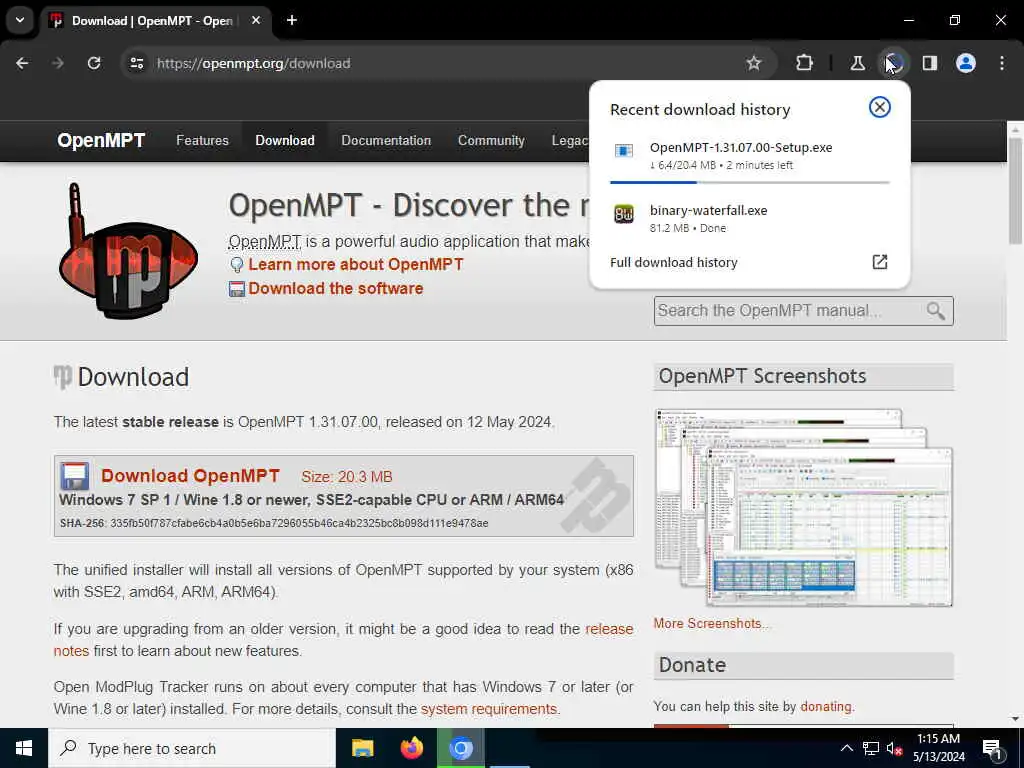The height and width of the screenshot is (768, 1024).
Task: Close the Download | OpenMPT tab
Action: click(x=256, y=20)
